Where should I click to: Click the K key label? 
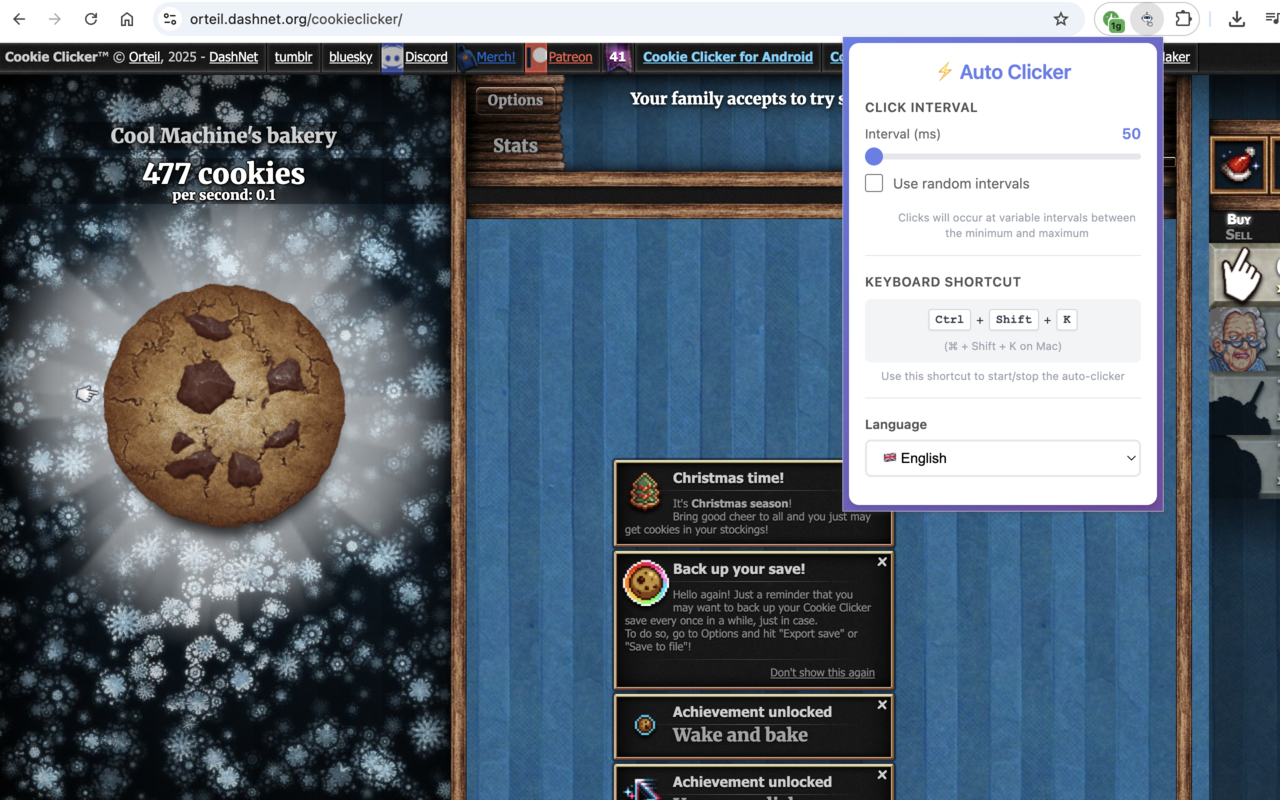(1067, 320)
